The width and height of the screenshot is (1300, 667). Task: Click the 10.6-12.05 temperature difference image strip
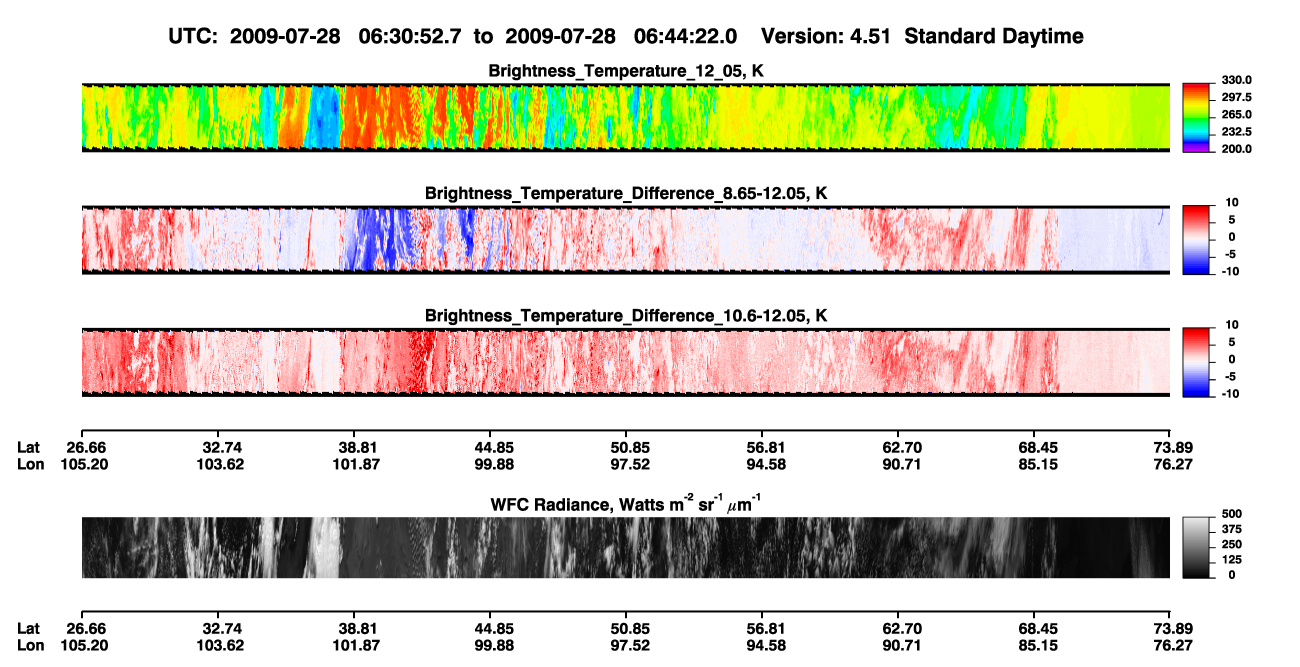pyautogui.click(x=626, y=361)
